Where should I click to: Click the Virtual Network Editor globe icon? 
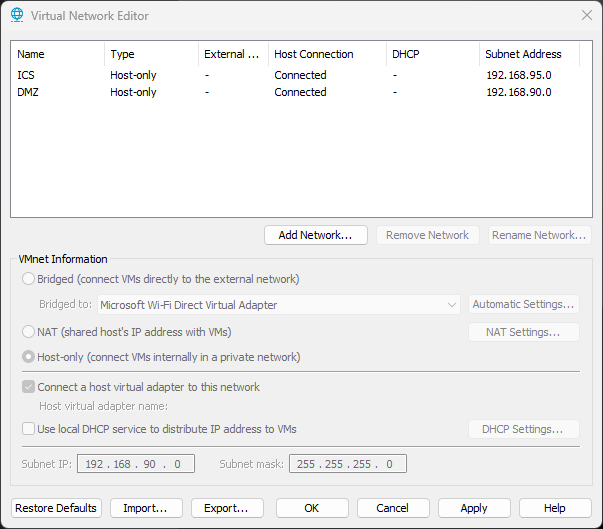click(17, 15)
